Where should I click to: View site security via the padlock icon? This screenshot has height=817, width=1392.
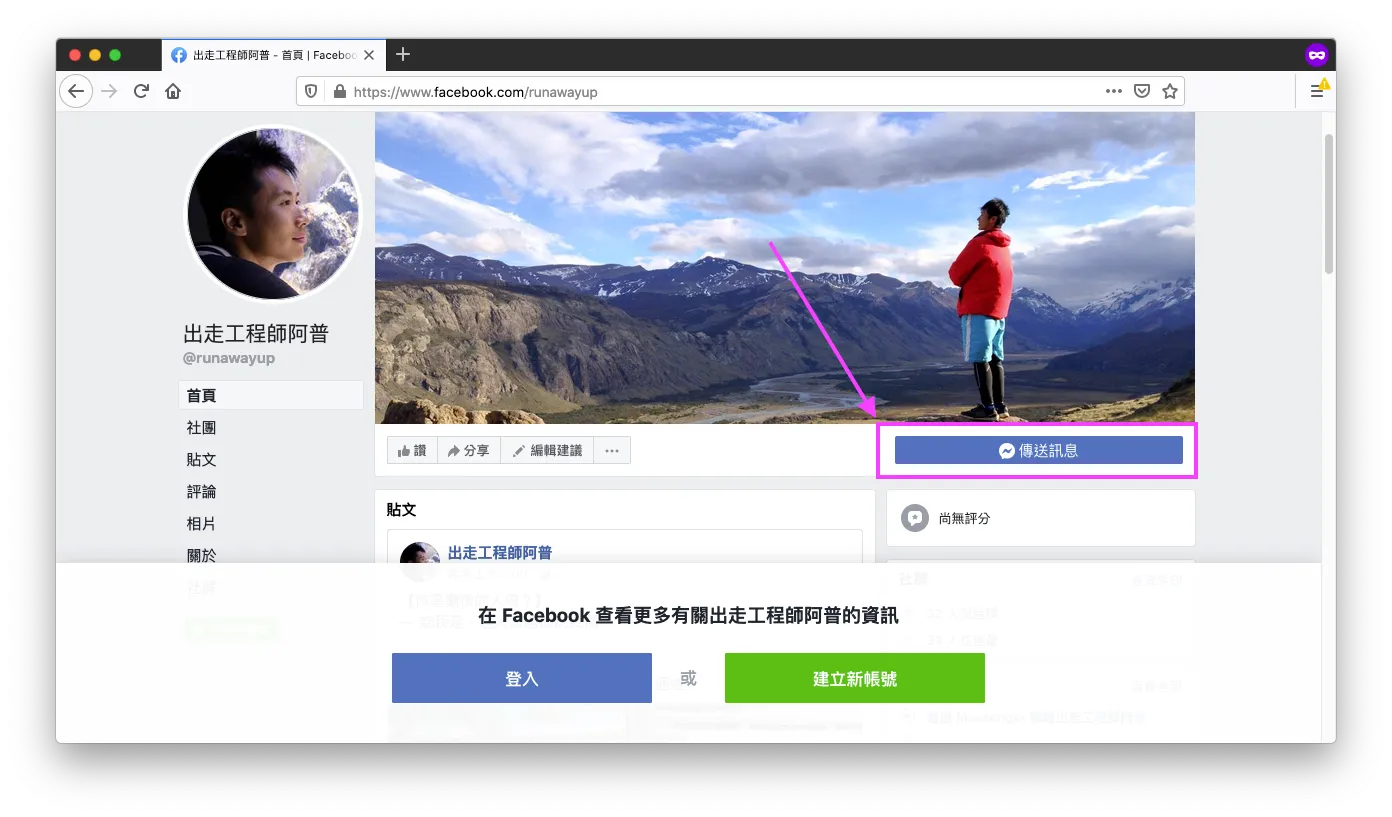point(339,92)
